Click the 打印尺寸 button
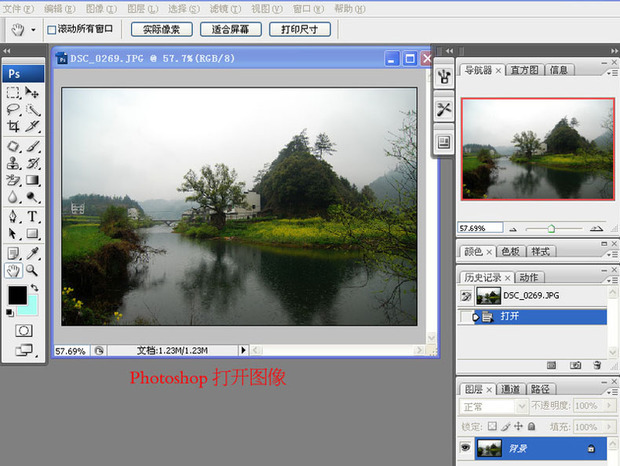The width and height of the screenshot is (620, 466). point(300,30)
